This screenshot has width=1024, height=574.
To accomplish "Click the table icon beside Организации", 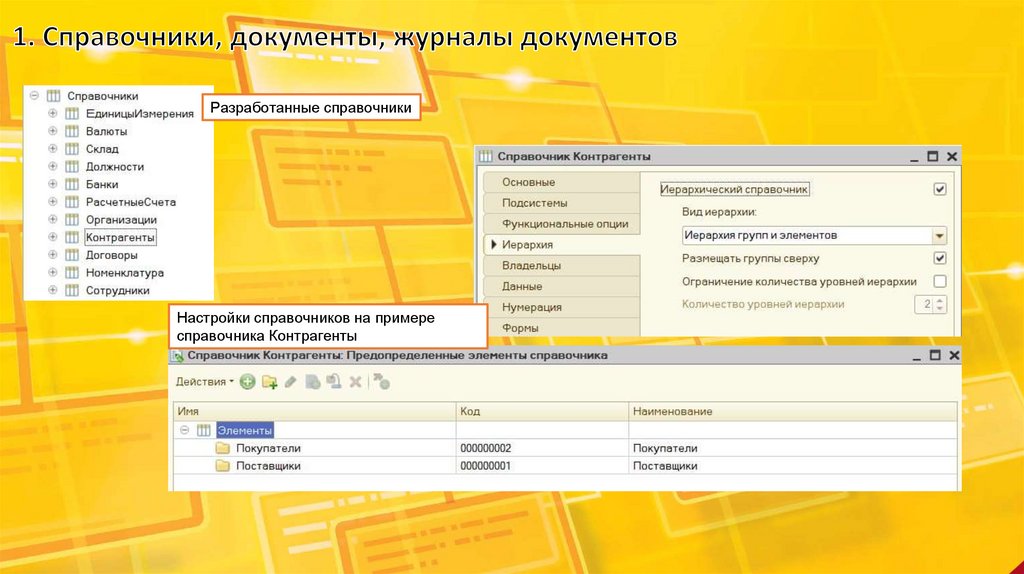I will tap(72, 219).
